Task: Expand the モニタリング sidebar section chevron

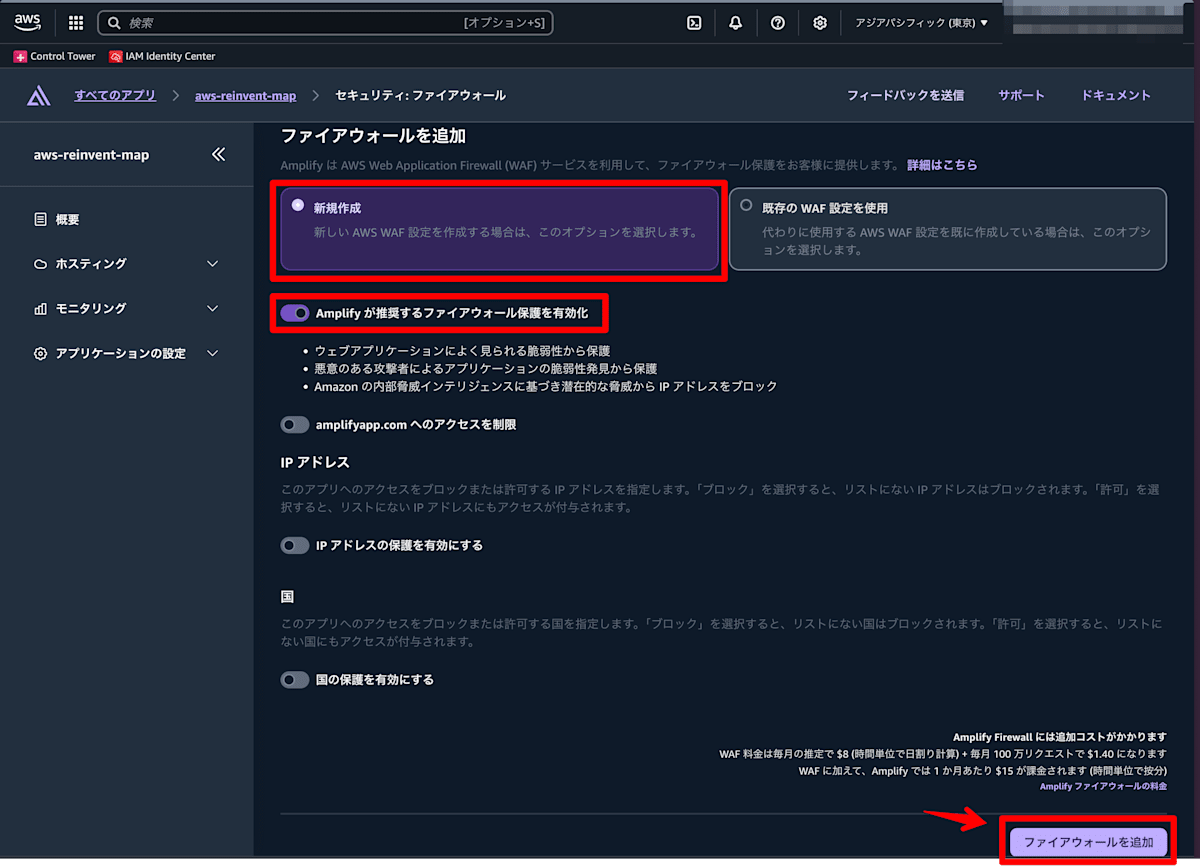Action: click(212, 309)
